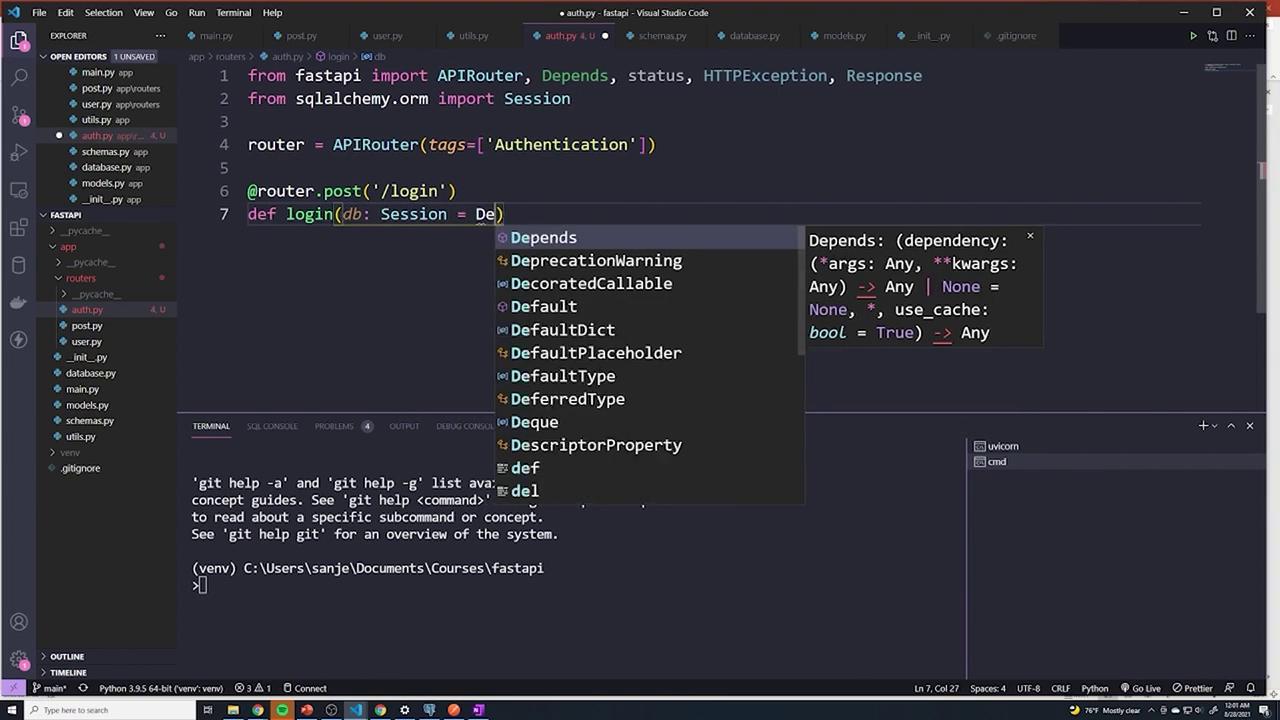
Task: Switch to the .gitignore editor tab
Action: [x=1009, y=36]
